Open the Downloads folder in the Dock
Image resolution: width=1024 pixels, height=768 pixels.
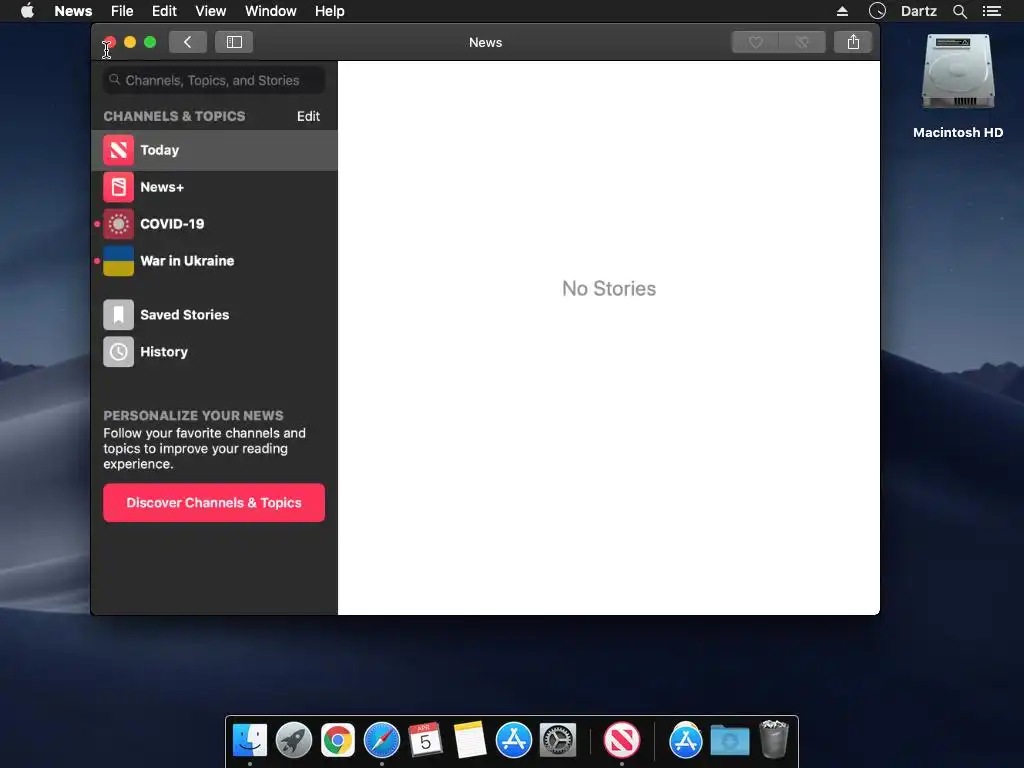pyautogui.click(x=729, y=741)
